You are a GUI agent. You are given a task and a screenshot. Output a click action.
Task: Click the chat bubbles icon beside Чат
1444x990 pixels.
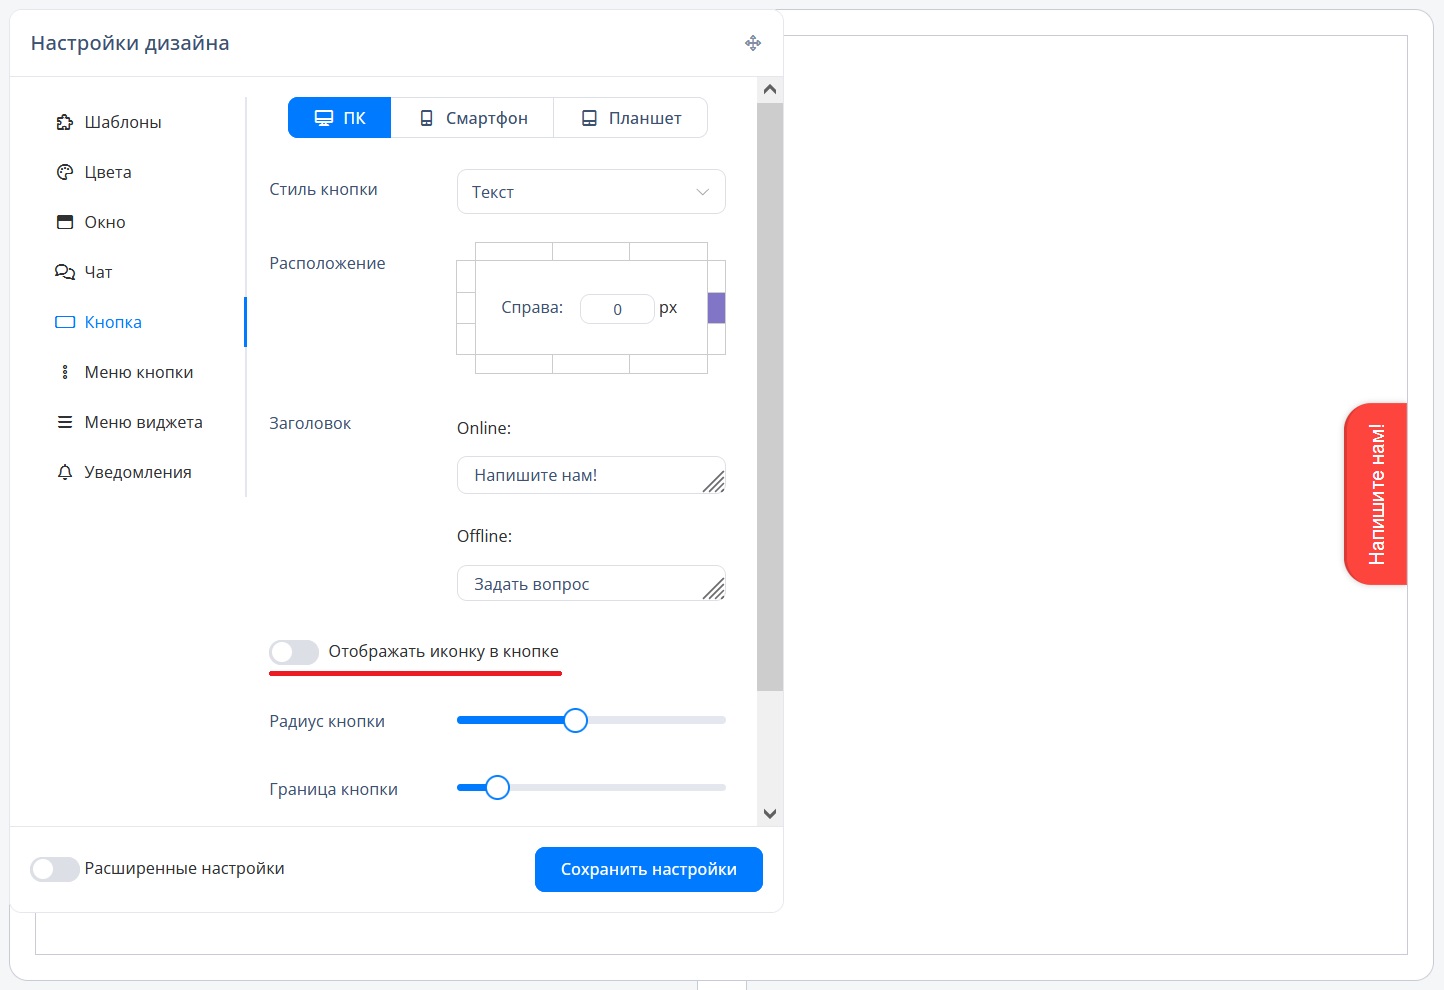(x=65, y=272)
